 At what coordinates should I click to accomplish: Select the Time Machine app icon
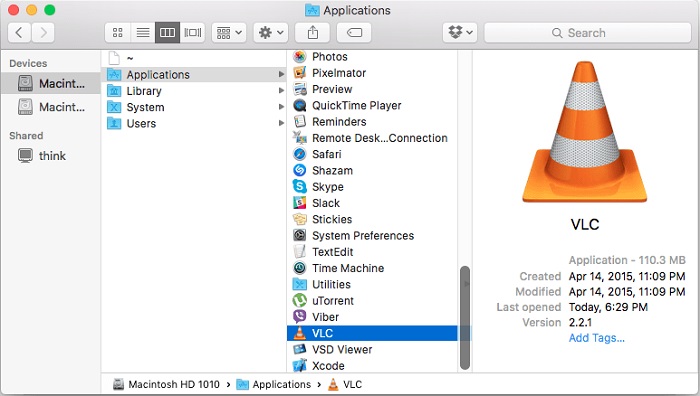[300, 268]
